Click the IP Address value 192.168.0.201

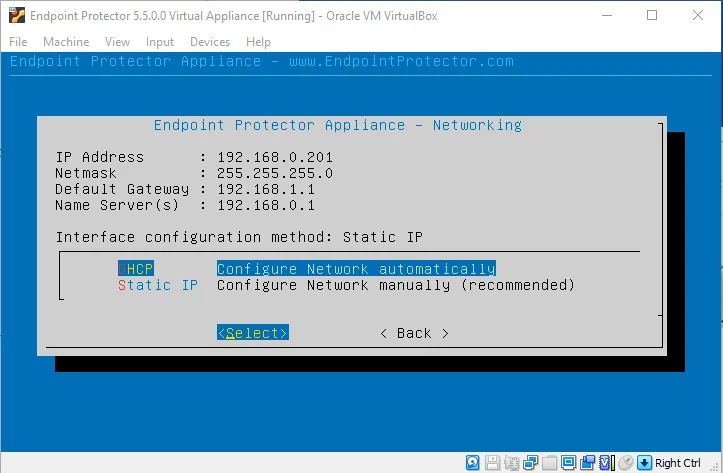pos(275,157)
